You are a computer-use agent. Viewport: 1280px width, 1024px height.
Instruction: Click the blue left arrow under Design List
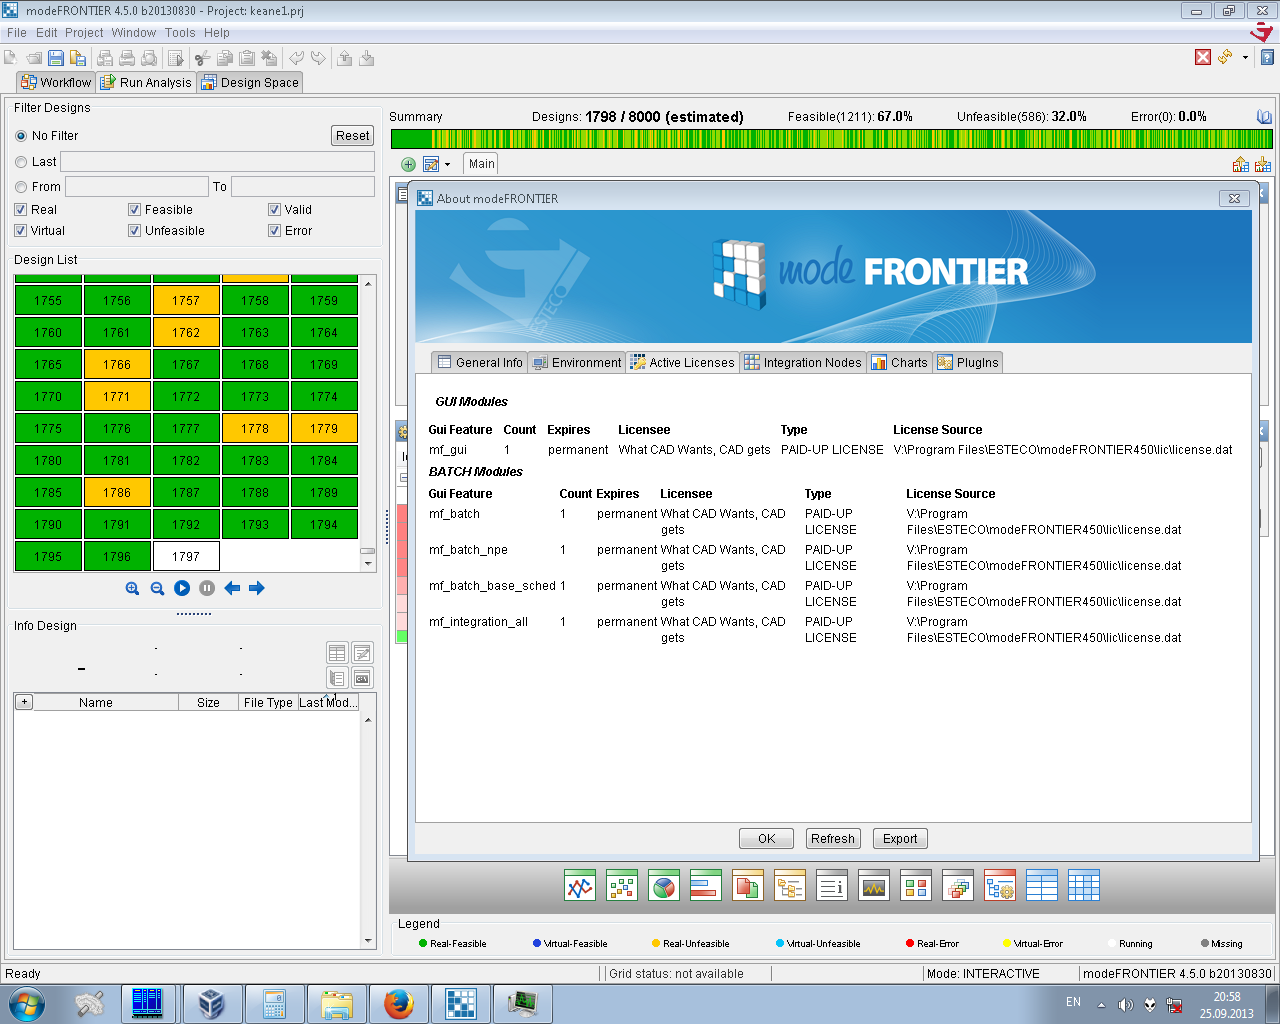pyautogui.click(x=232, y=588)
